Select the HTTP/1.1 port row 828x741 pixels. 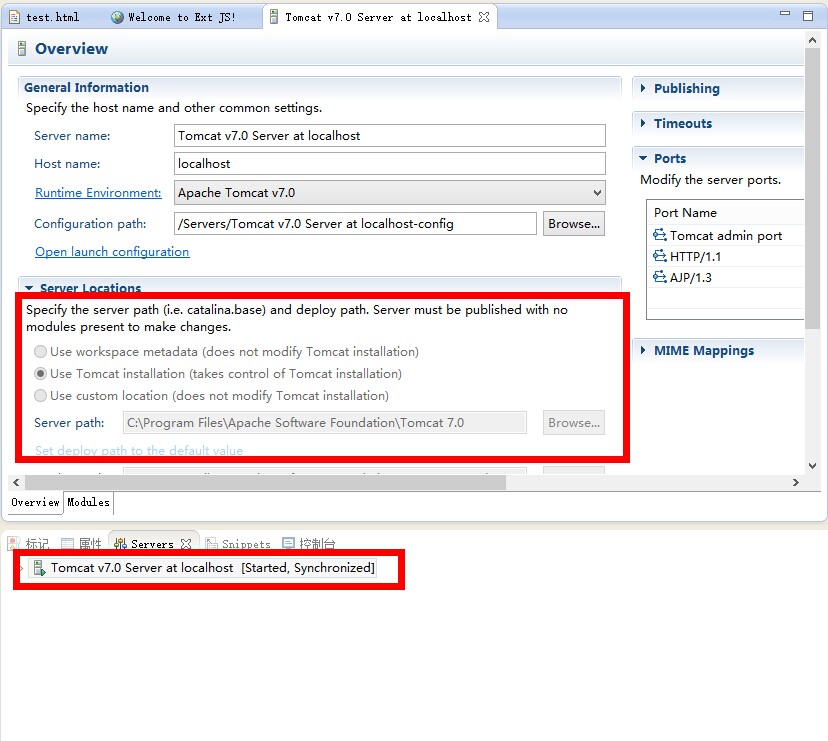point(727,256)
